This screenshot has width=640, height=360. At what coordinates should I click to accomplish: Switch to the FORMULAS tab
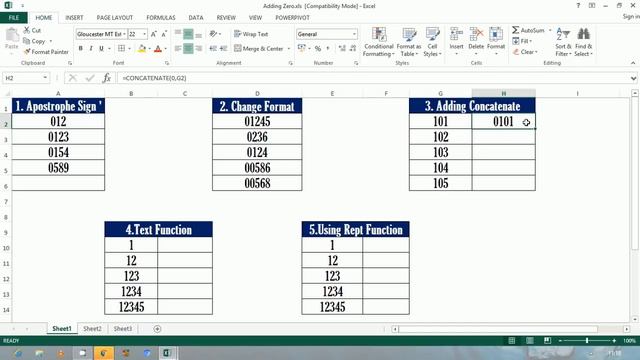click(161, 18)
